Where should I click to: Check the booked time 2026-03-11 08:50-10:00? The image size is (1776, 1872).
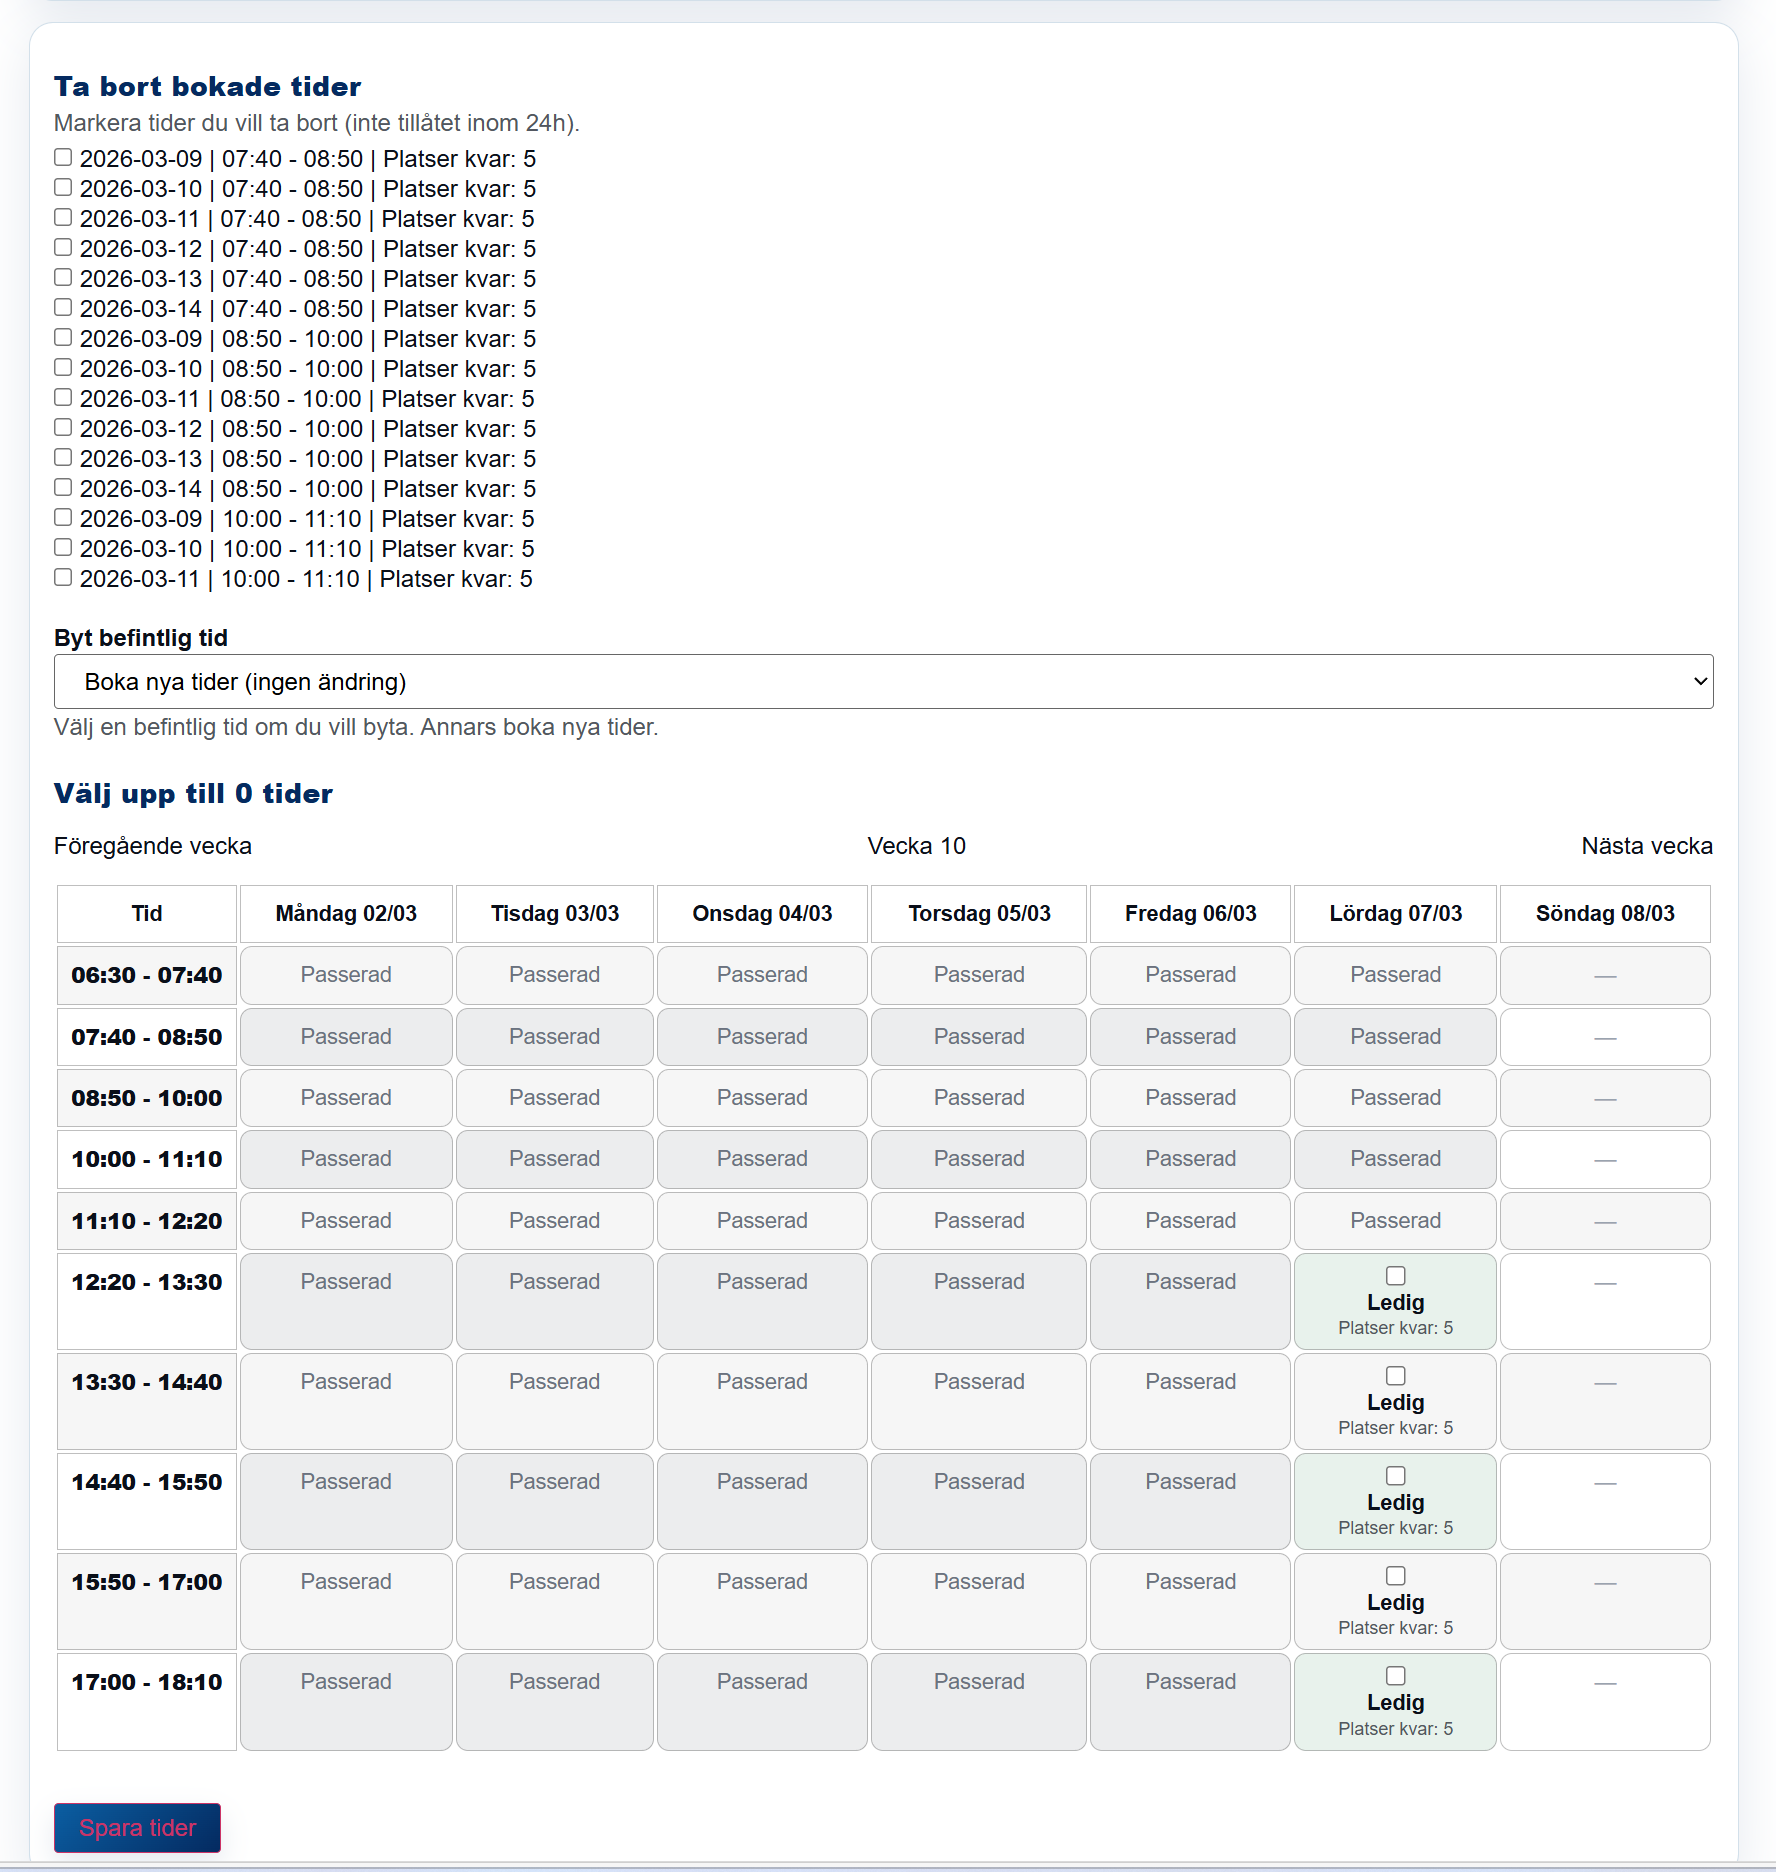[63, 397]
